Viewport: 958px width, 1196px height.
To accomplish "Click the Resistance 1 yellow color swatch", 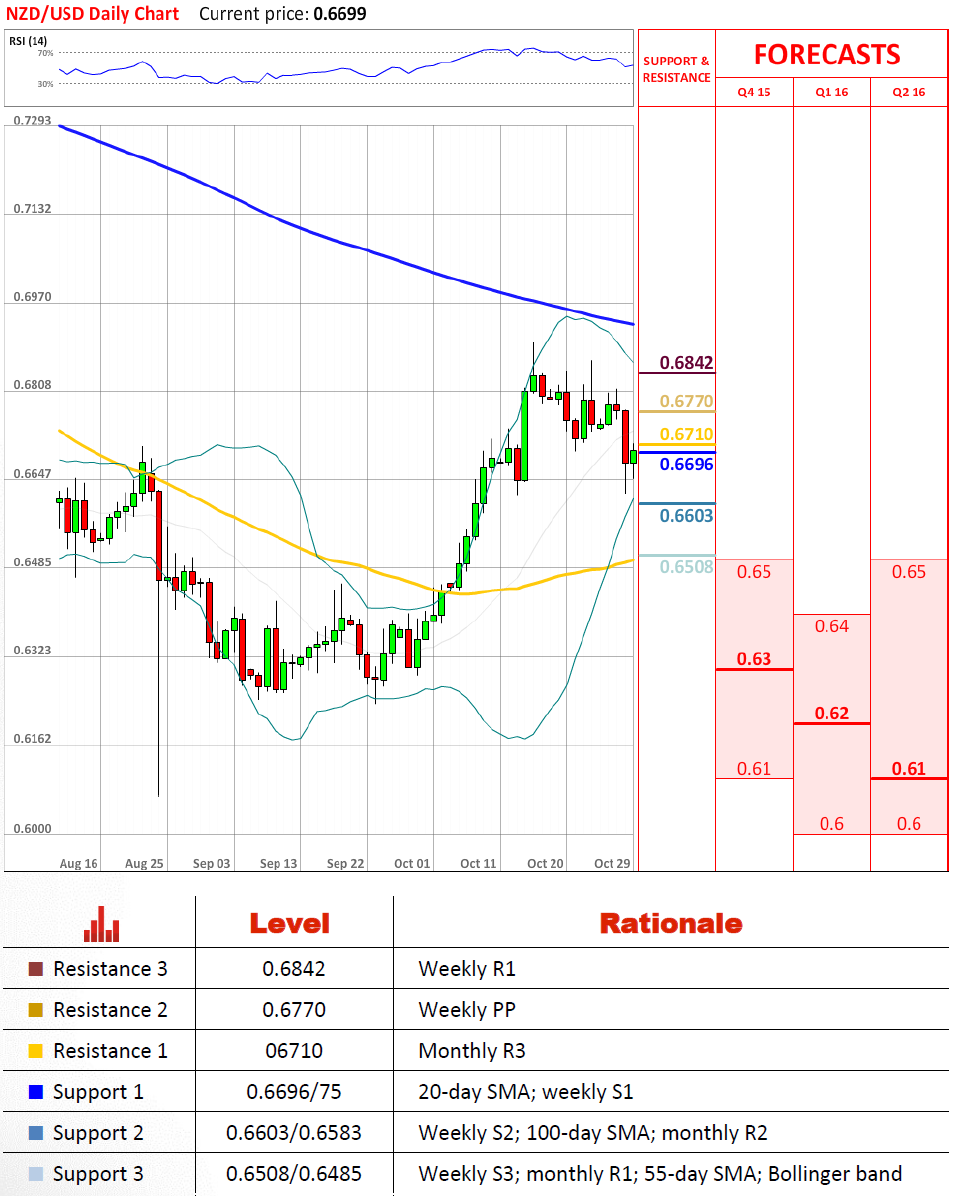I will click(x=36, y=1051).
